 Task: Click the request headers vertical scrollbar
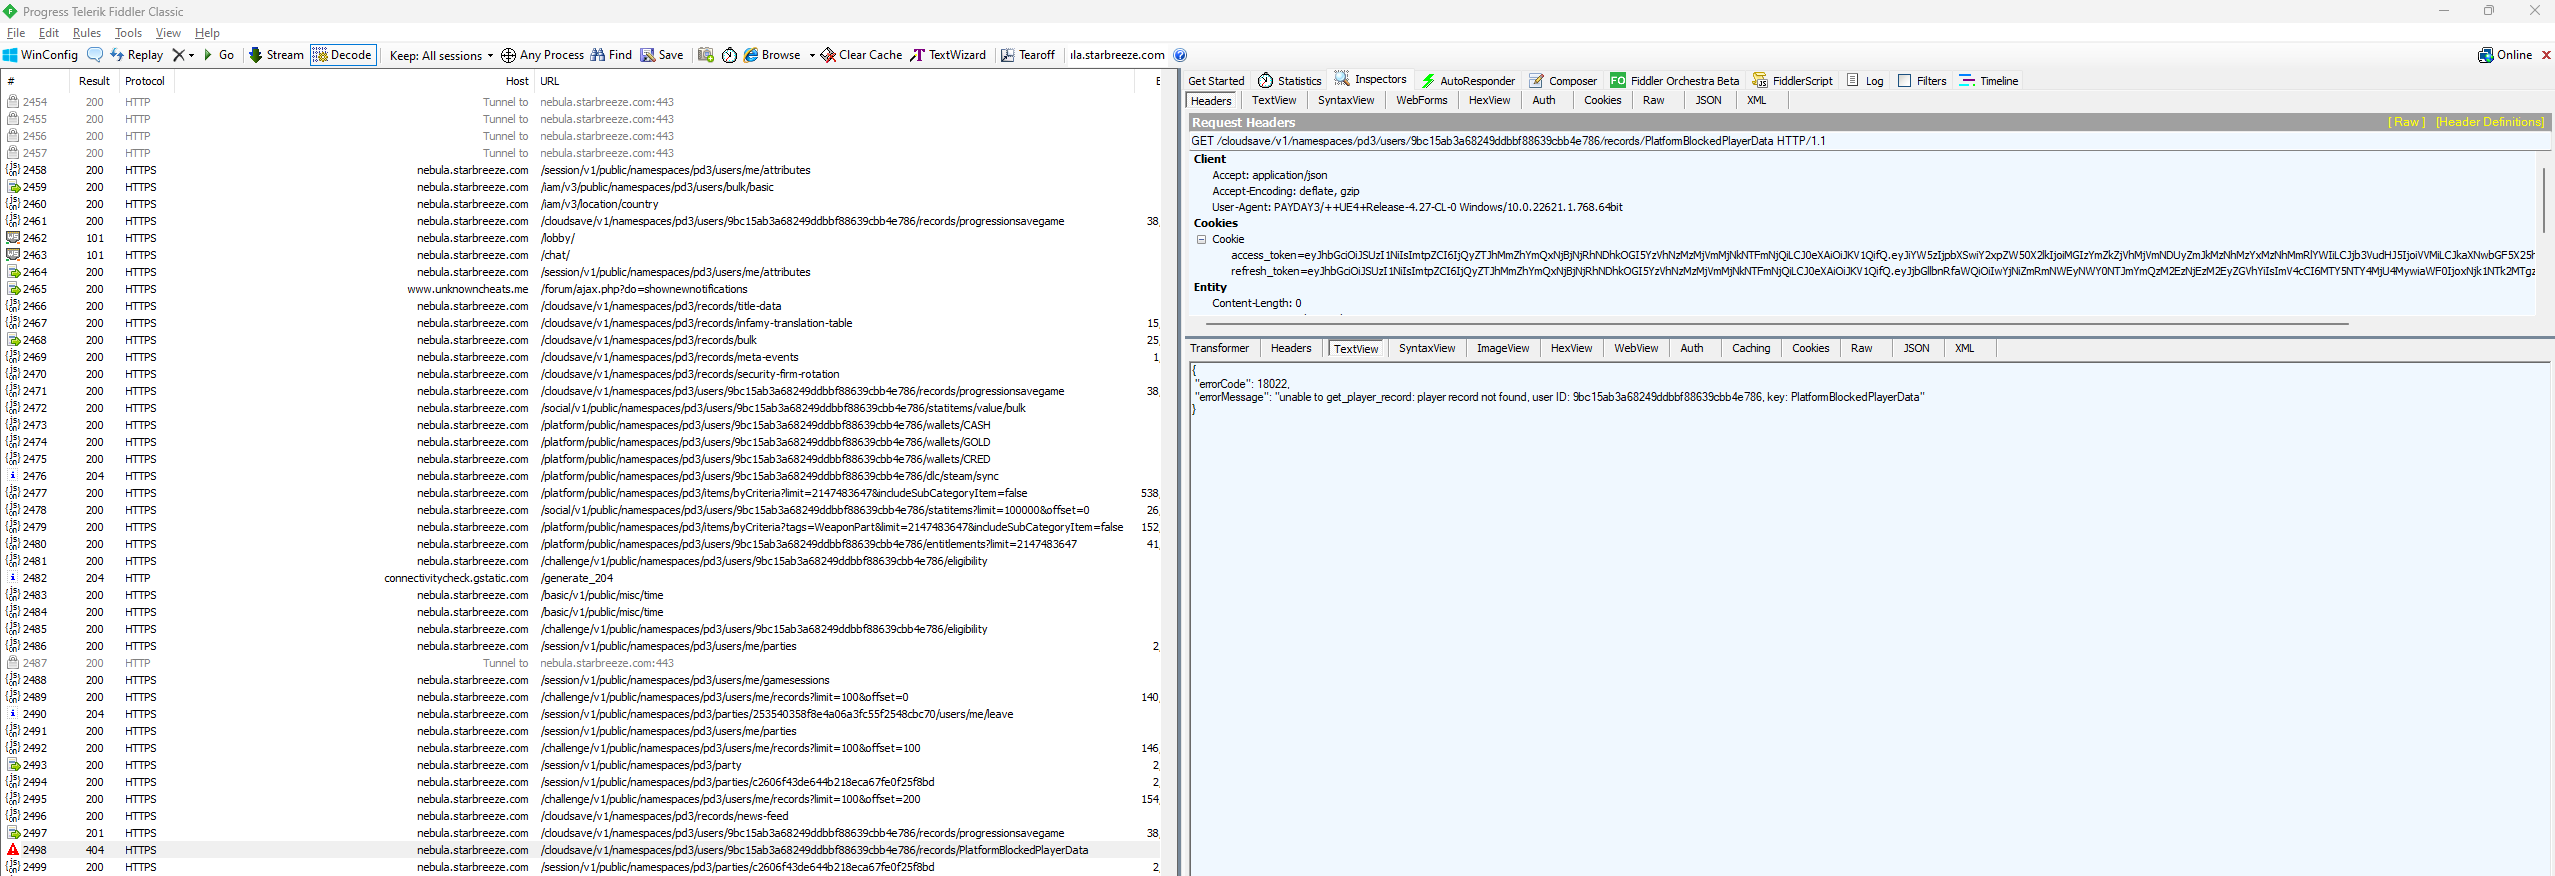pos(2544,200)
